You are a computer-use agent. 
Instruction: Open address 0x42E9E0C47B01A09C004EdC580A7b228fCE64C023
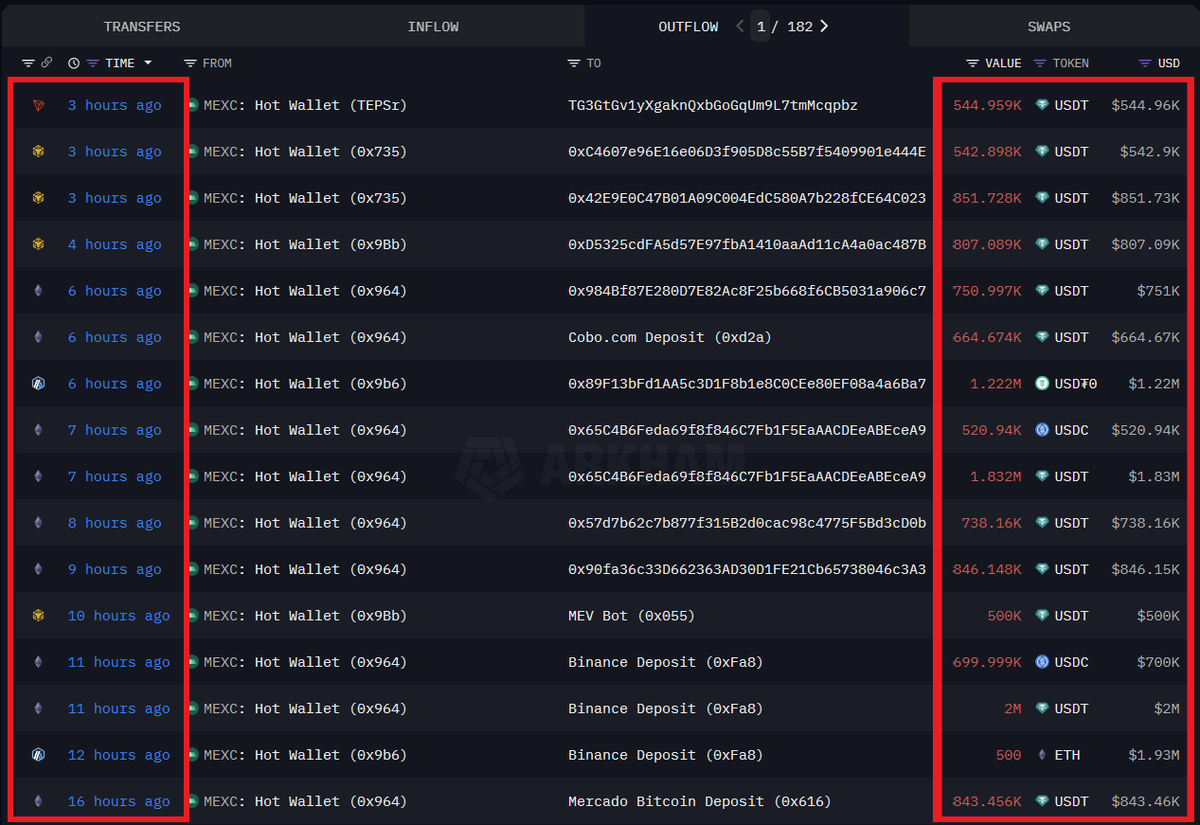point(747,198)
